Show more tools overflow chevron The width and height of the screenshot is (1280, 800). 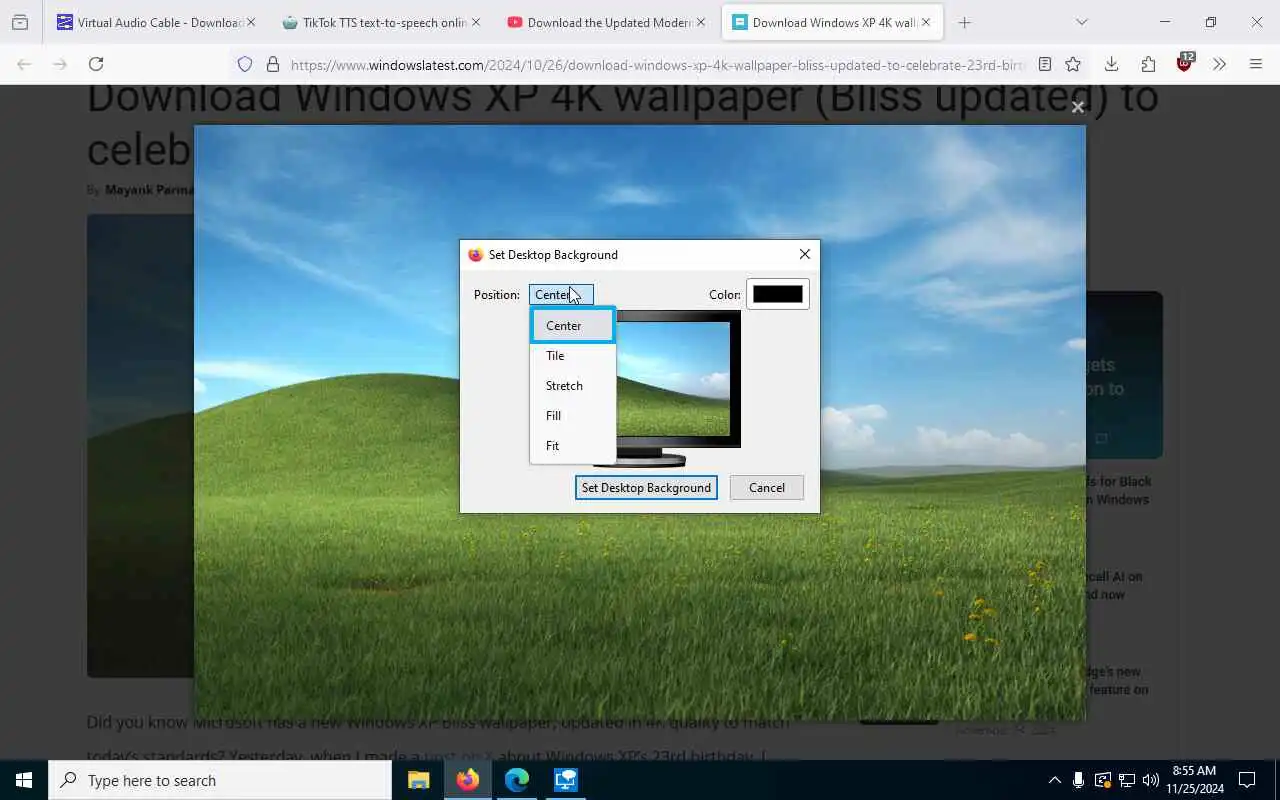1219,64
